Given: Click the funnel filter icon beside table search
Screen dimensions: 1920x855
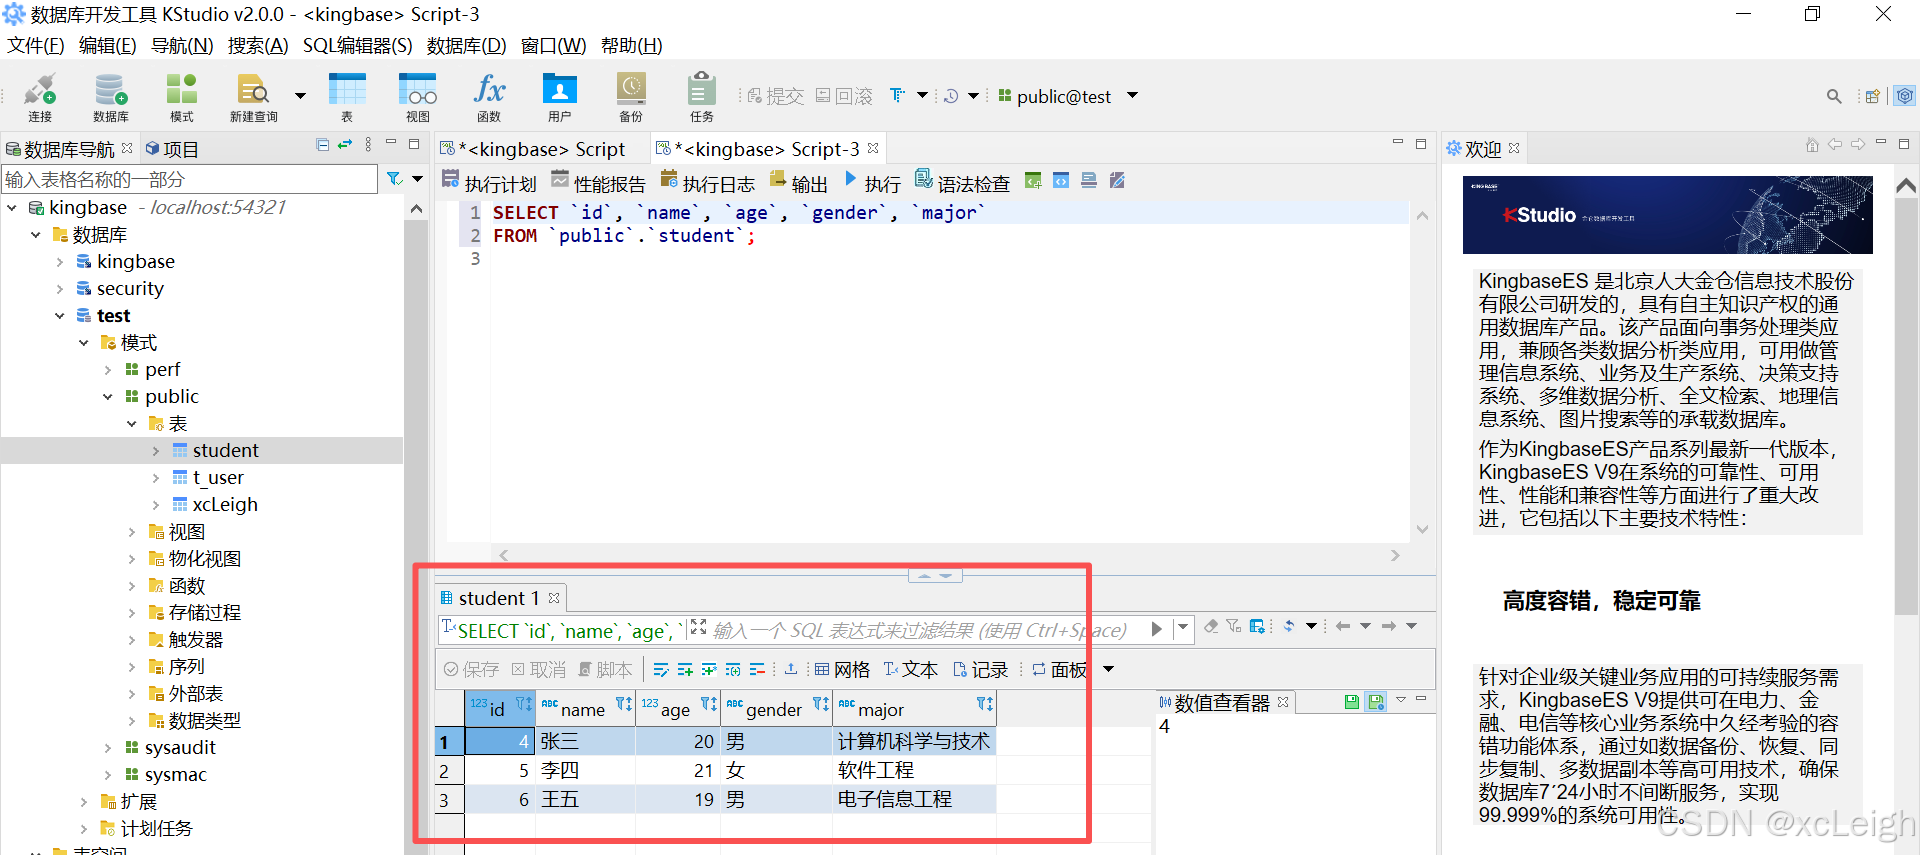Looking at the screenshot, I should 395,179.
